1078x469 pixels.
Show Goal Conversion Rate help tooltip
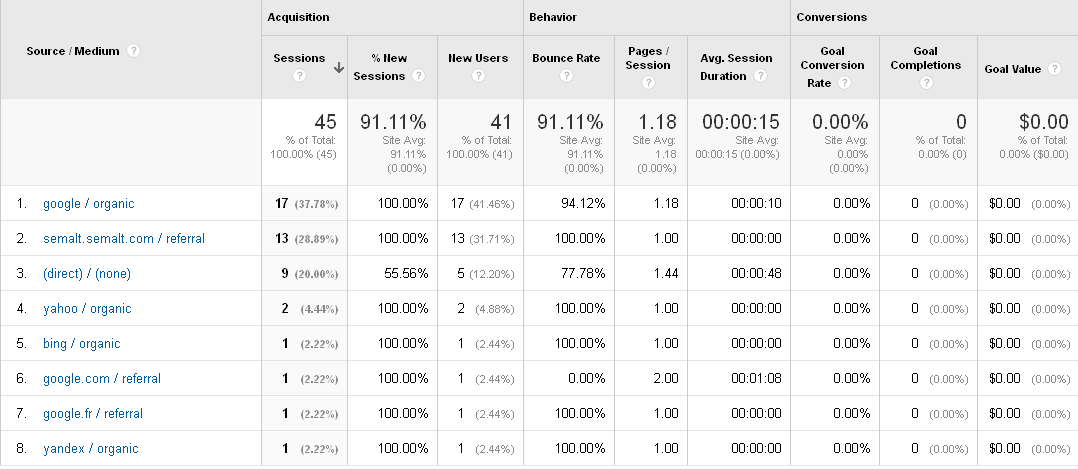(x=844, y=83)
